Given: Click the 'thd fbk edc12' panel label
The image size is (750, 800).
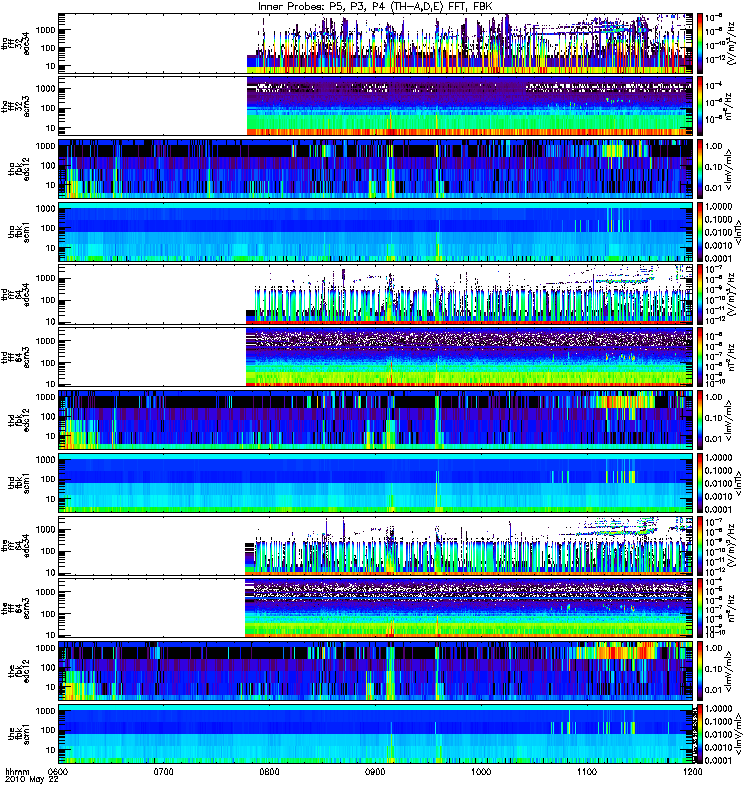Looking at the screenshot, I should pos(19,420).
